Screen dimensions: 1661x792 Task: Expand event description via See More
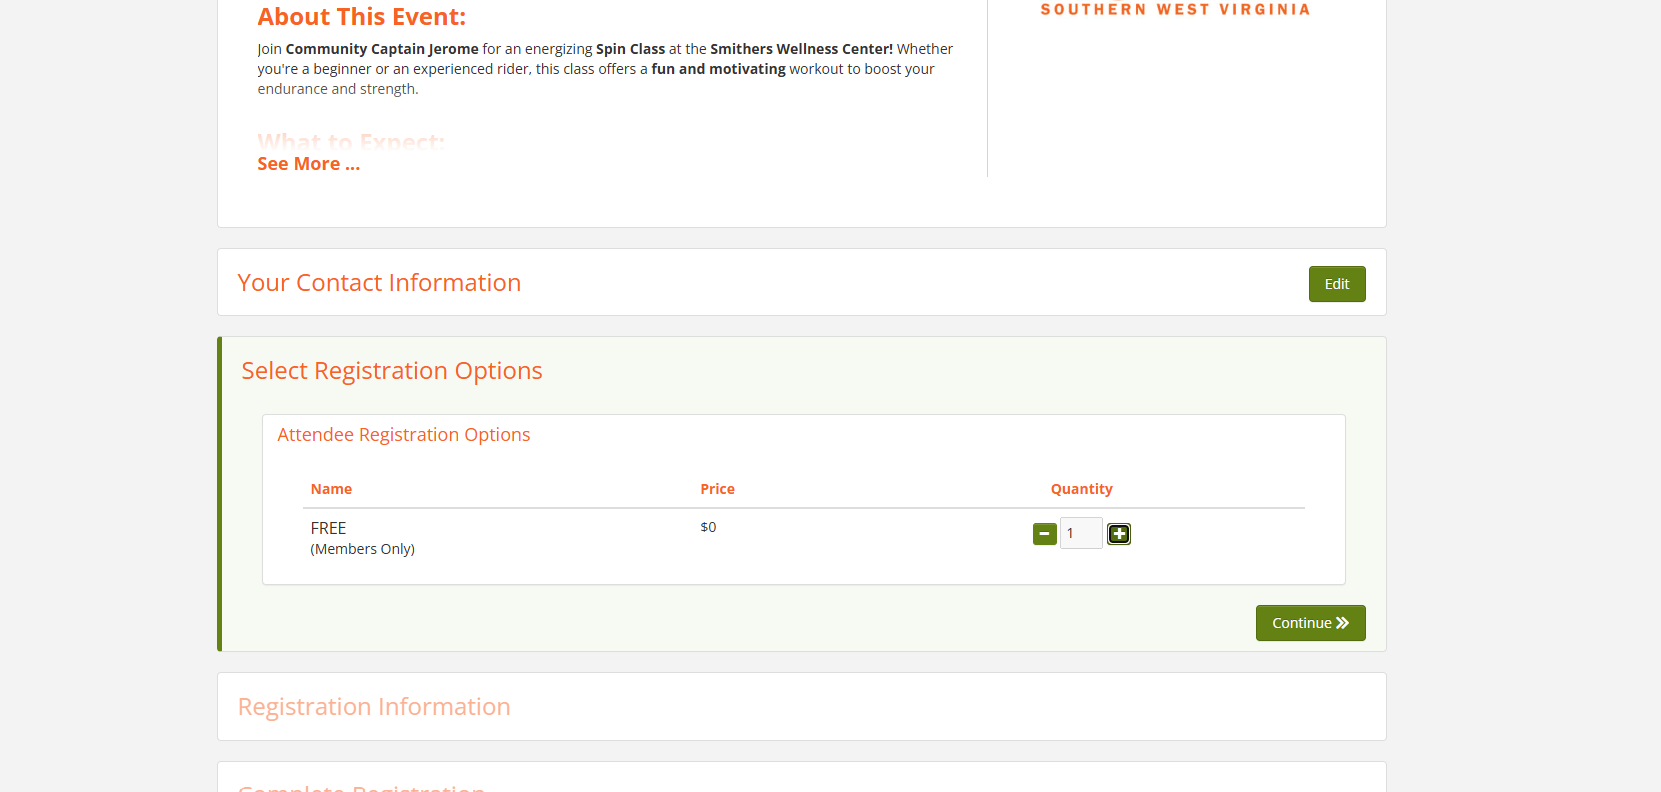click(x=308, y=164)
